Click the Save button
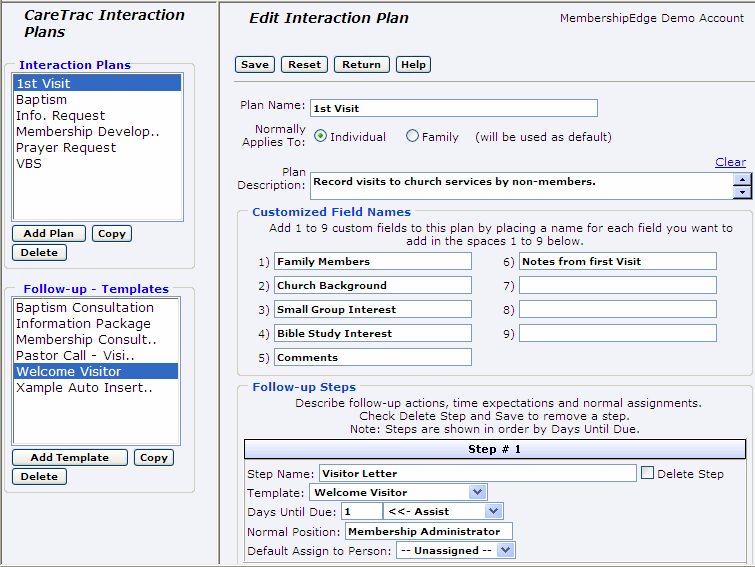Screen dimensions: 755x567 tap(255, 65)
